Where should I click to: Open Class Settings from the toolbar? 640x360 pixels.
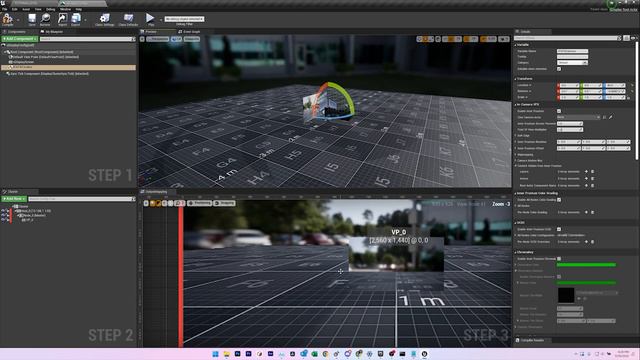[105, 19]
